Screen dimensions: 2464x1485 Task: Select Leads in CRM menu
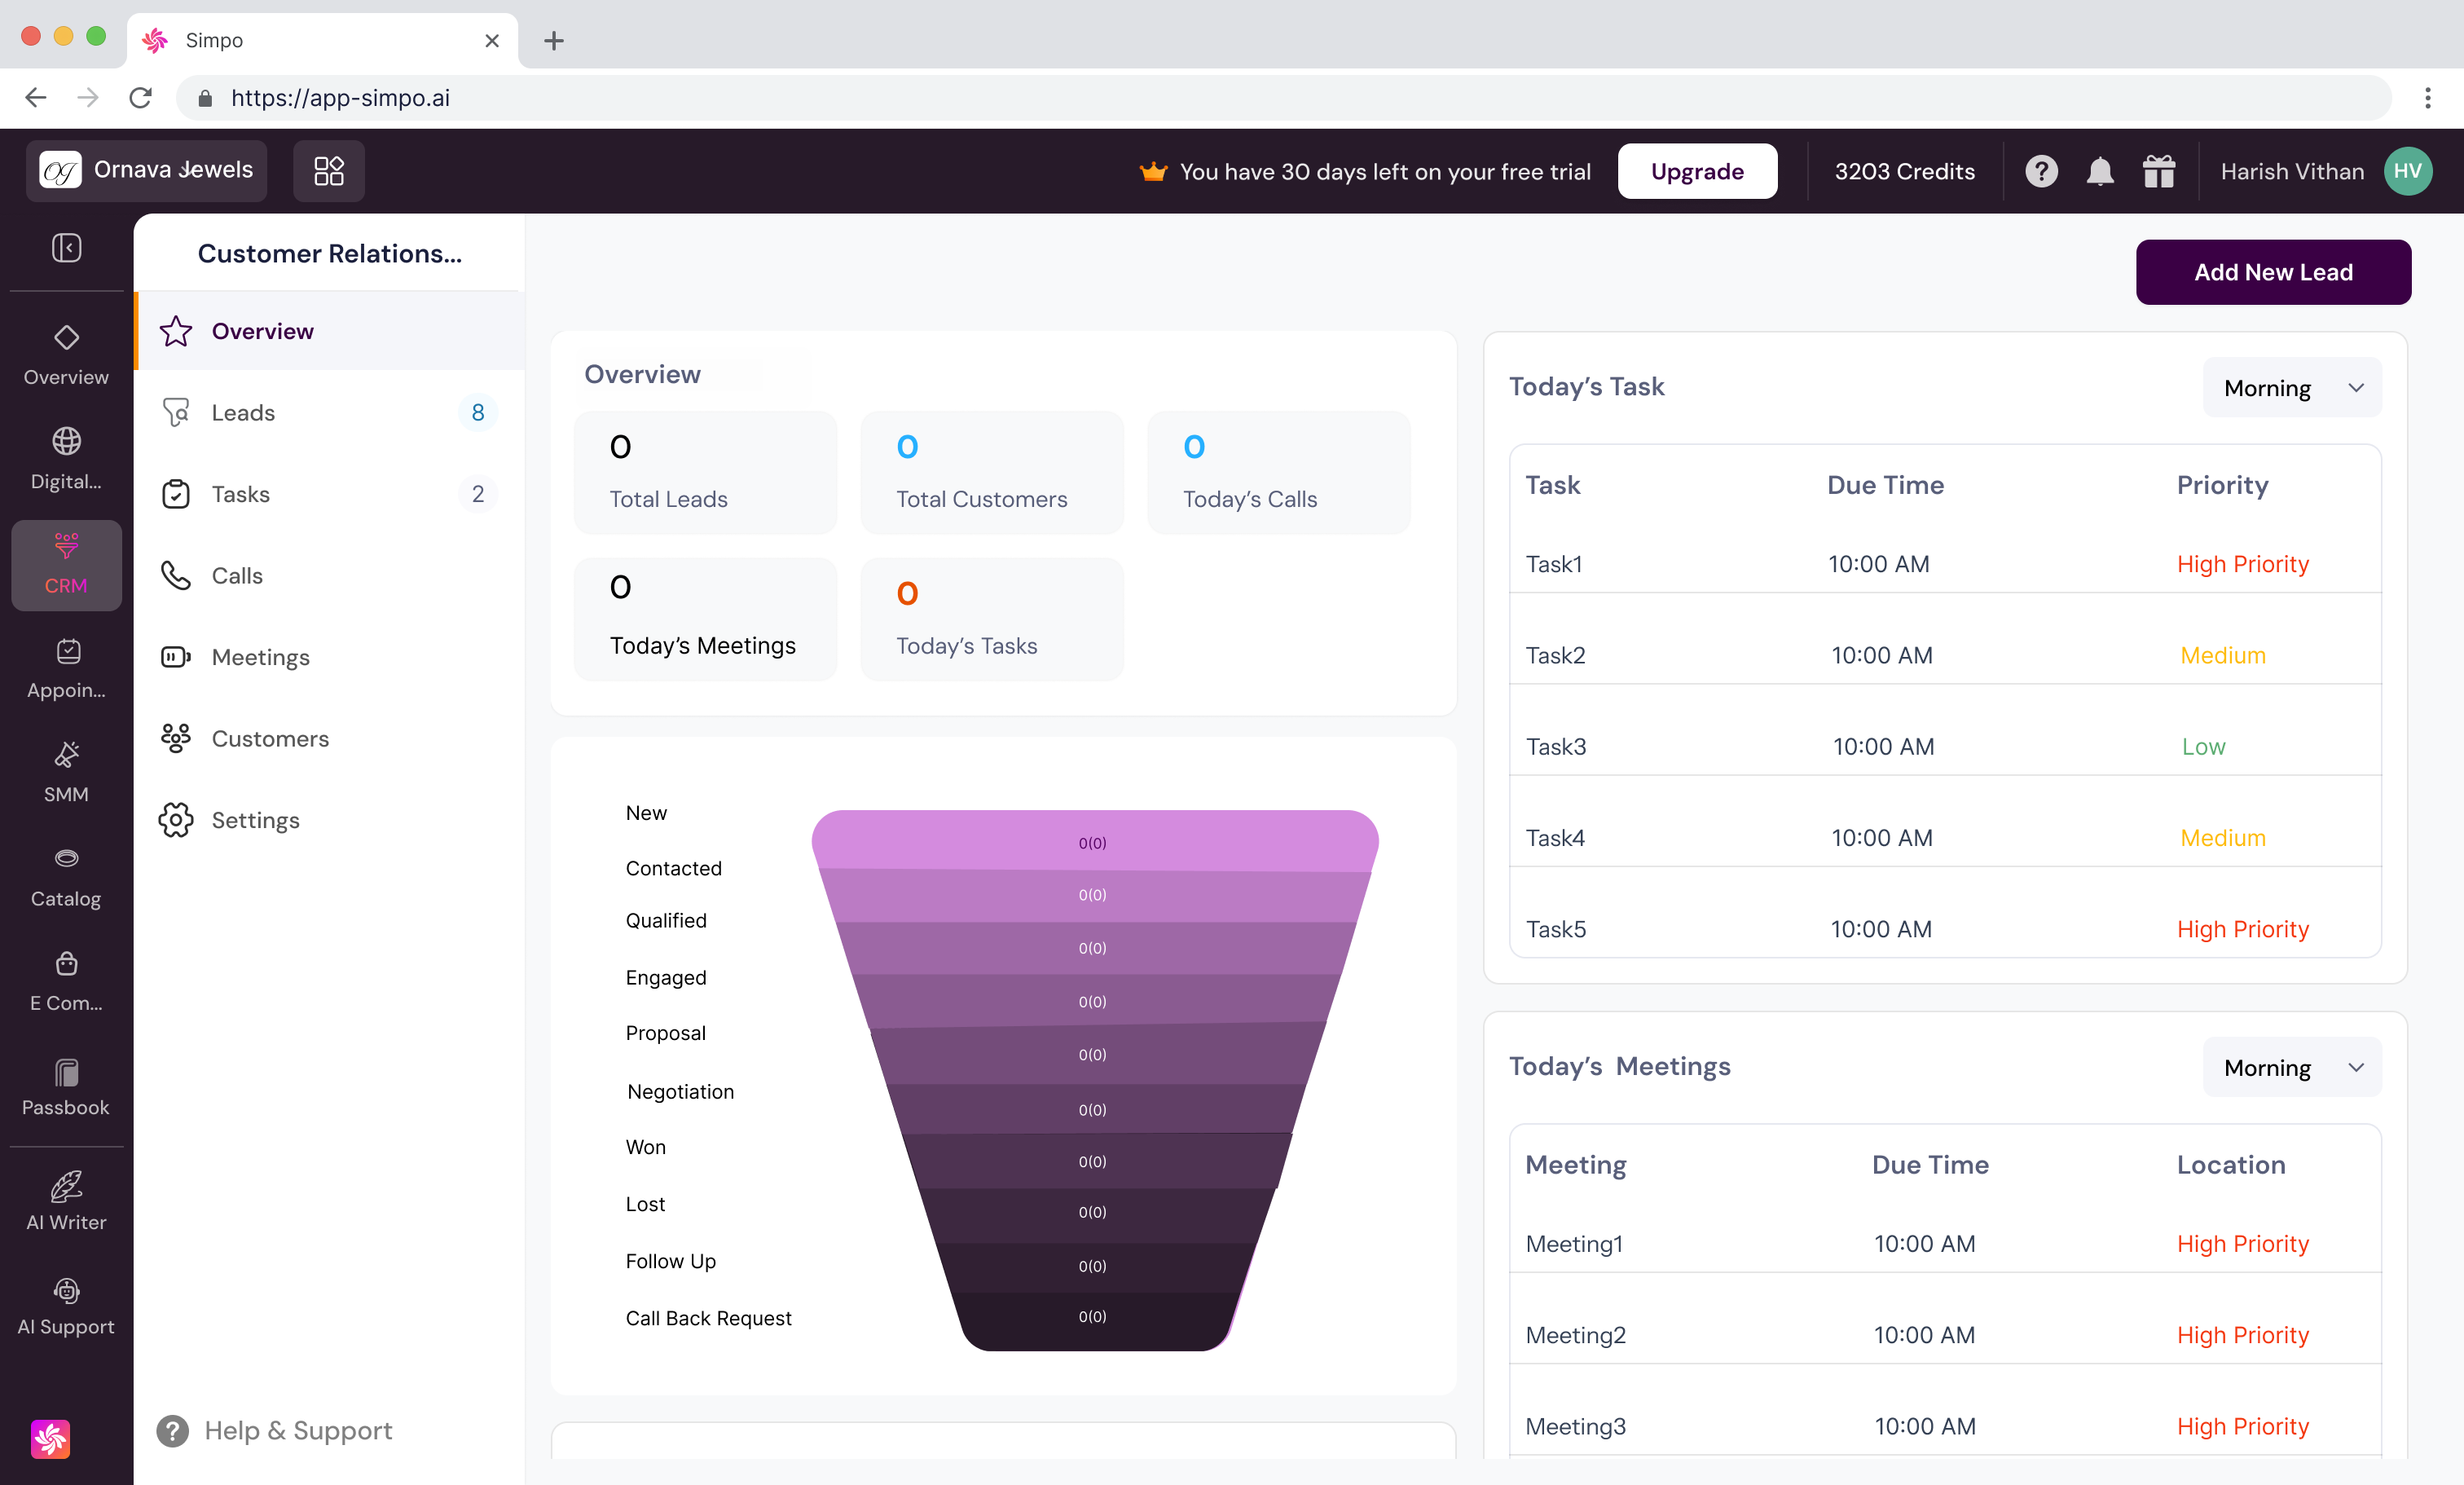[x=243, y=412]
